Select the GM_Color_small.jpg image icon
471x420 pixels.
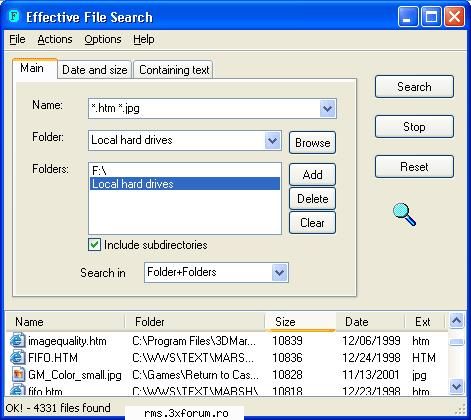[x=18, y=374]
